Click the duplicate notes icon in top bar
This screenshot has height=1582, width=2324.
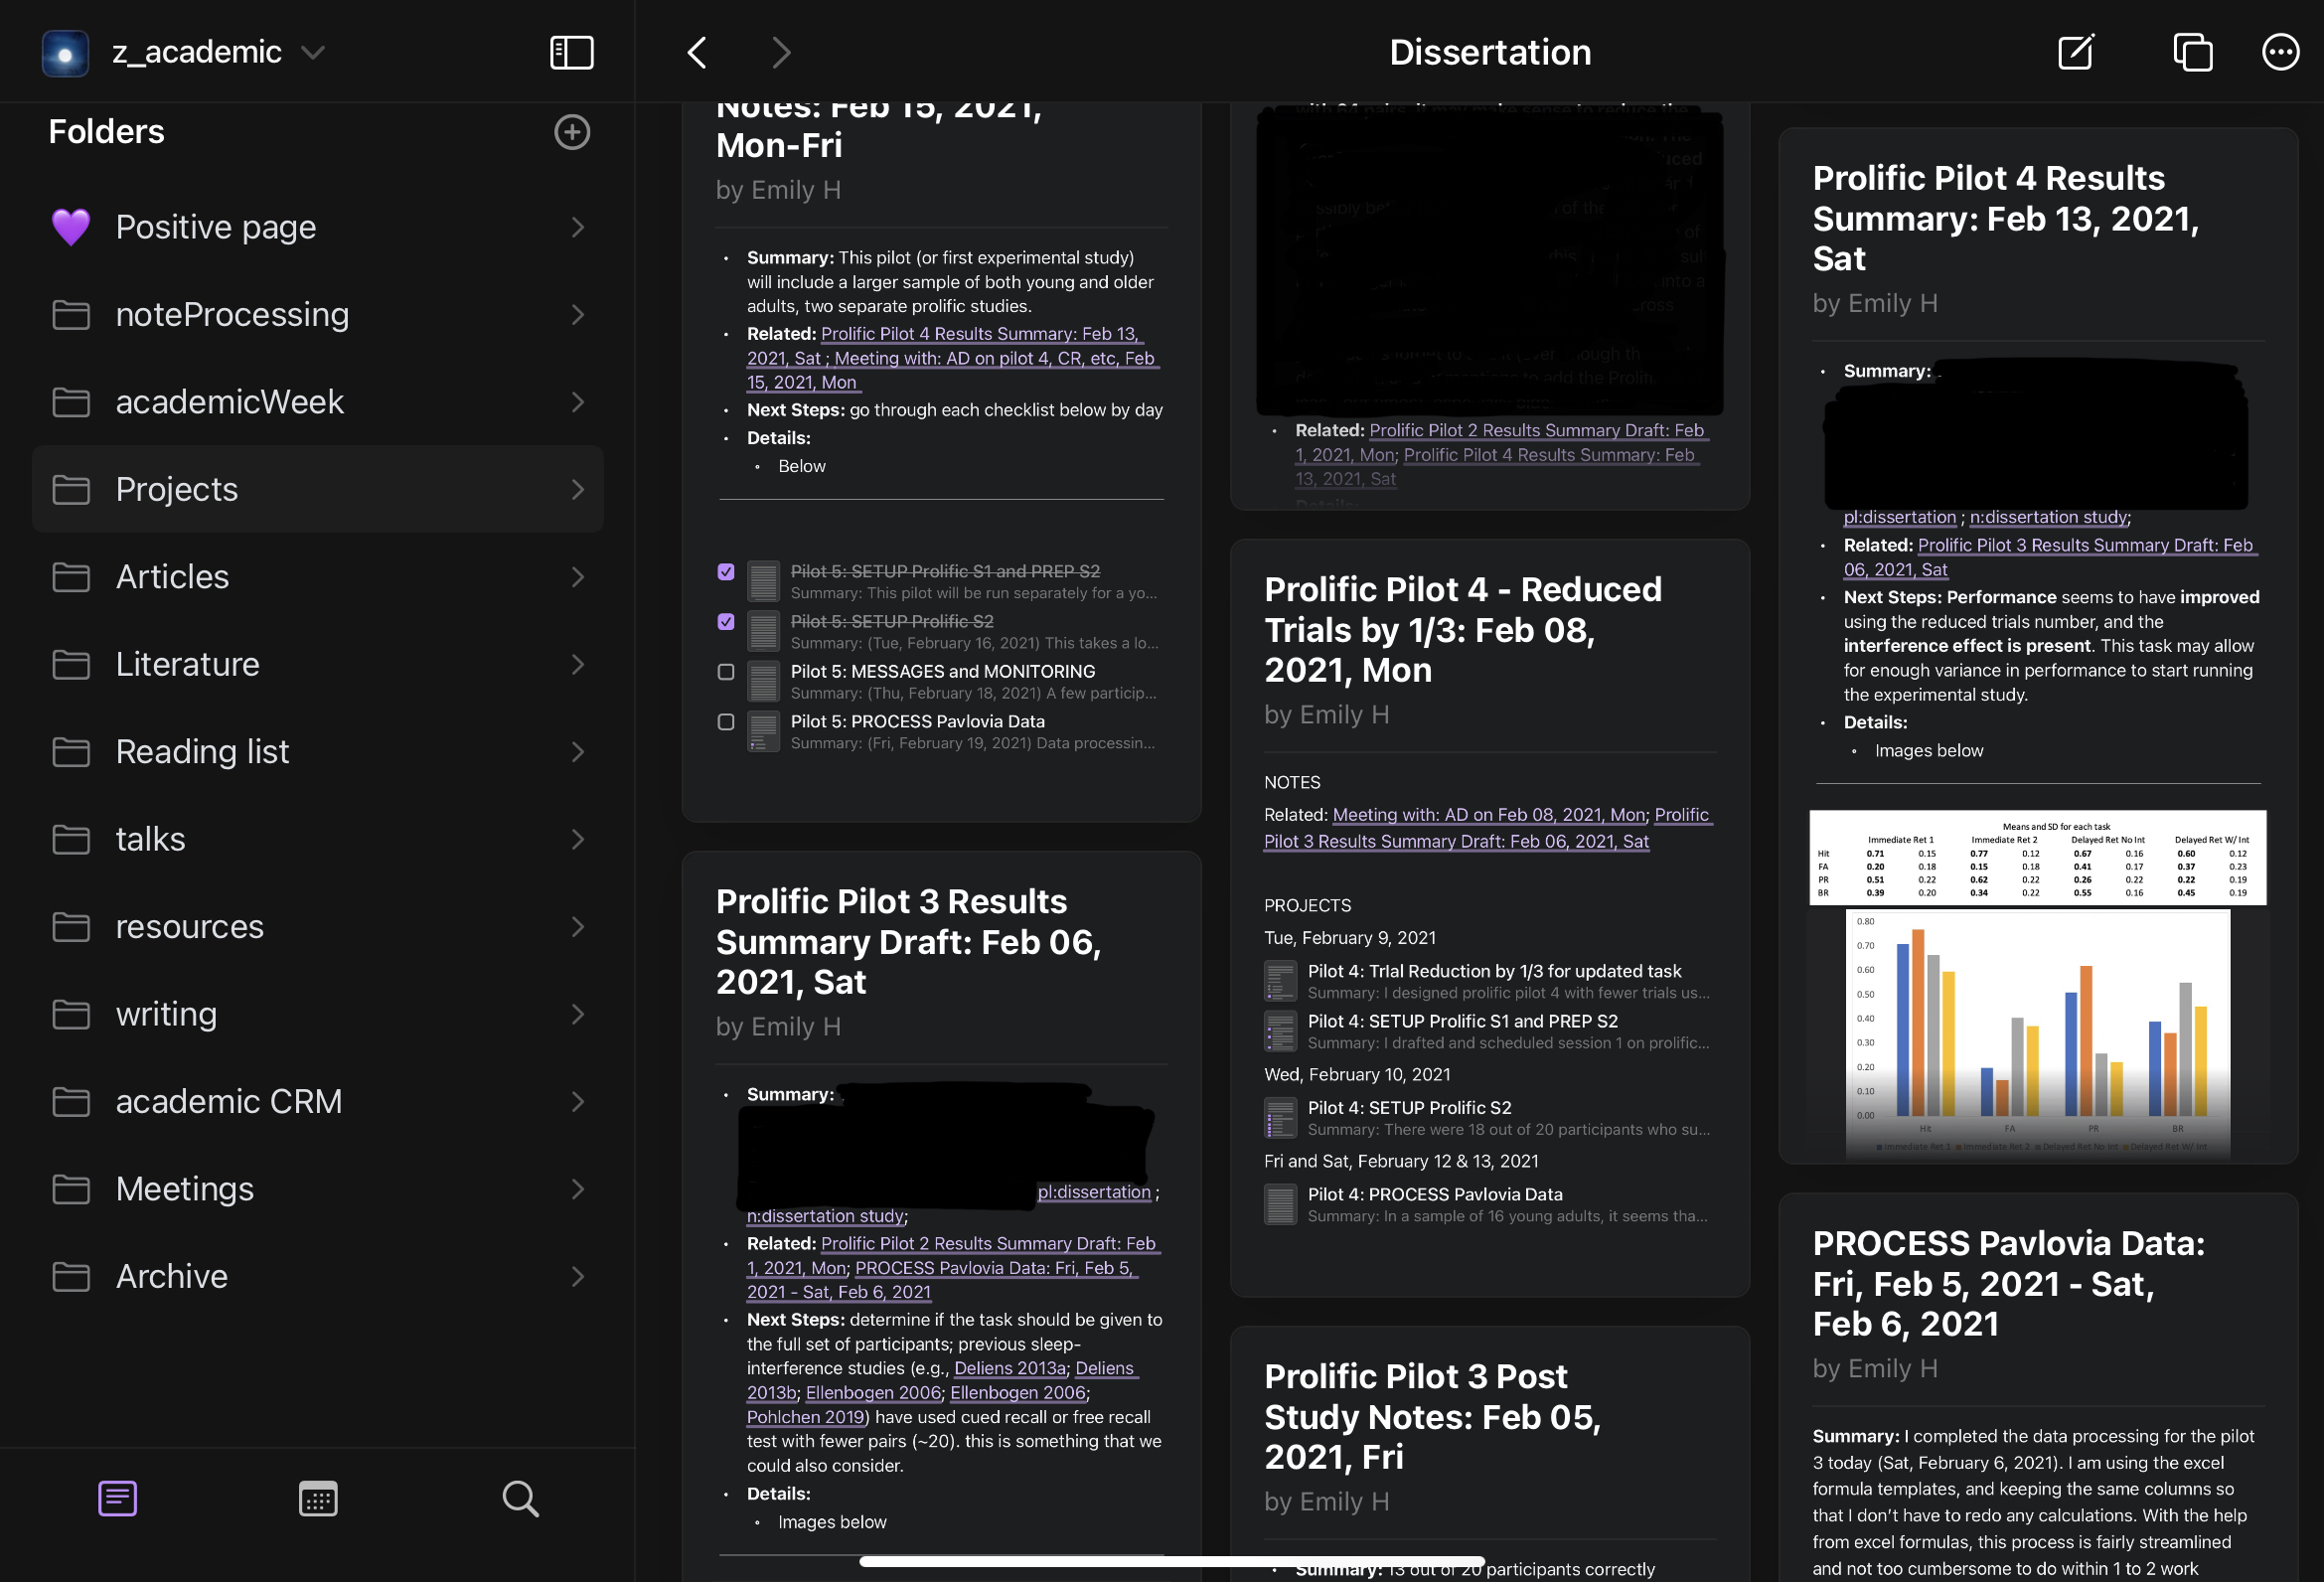2192,52
